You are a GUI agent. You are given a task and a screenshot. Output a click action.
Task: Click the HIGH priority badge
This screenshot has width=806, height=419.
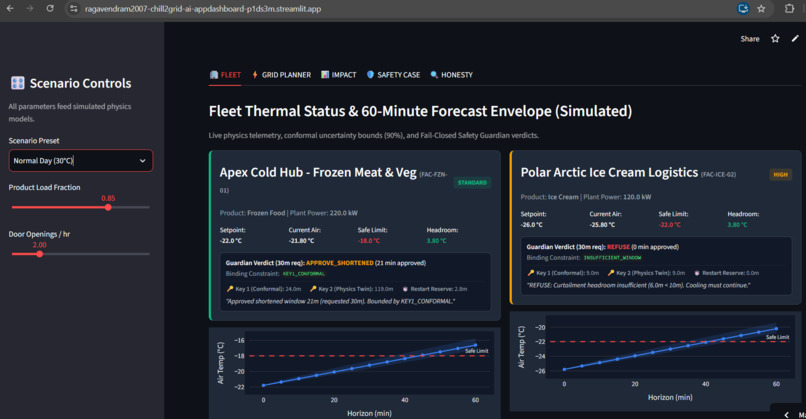point(780,175)
